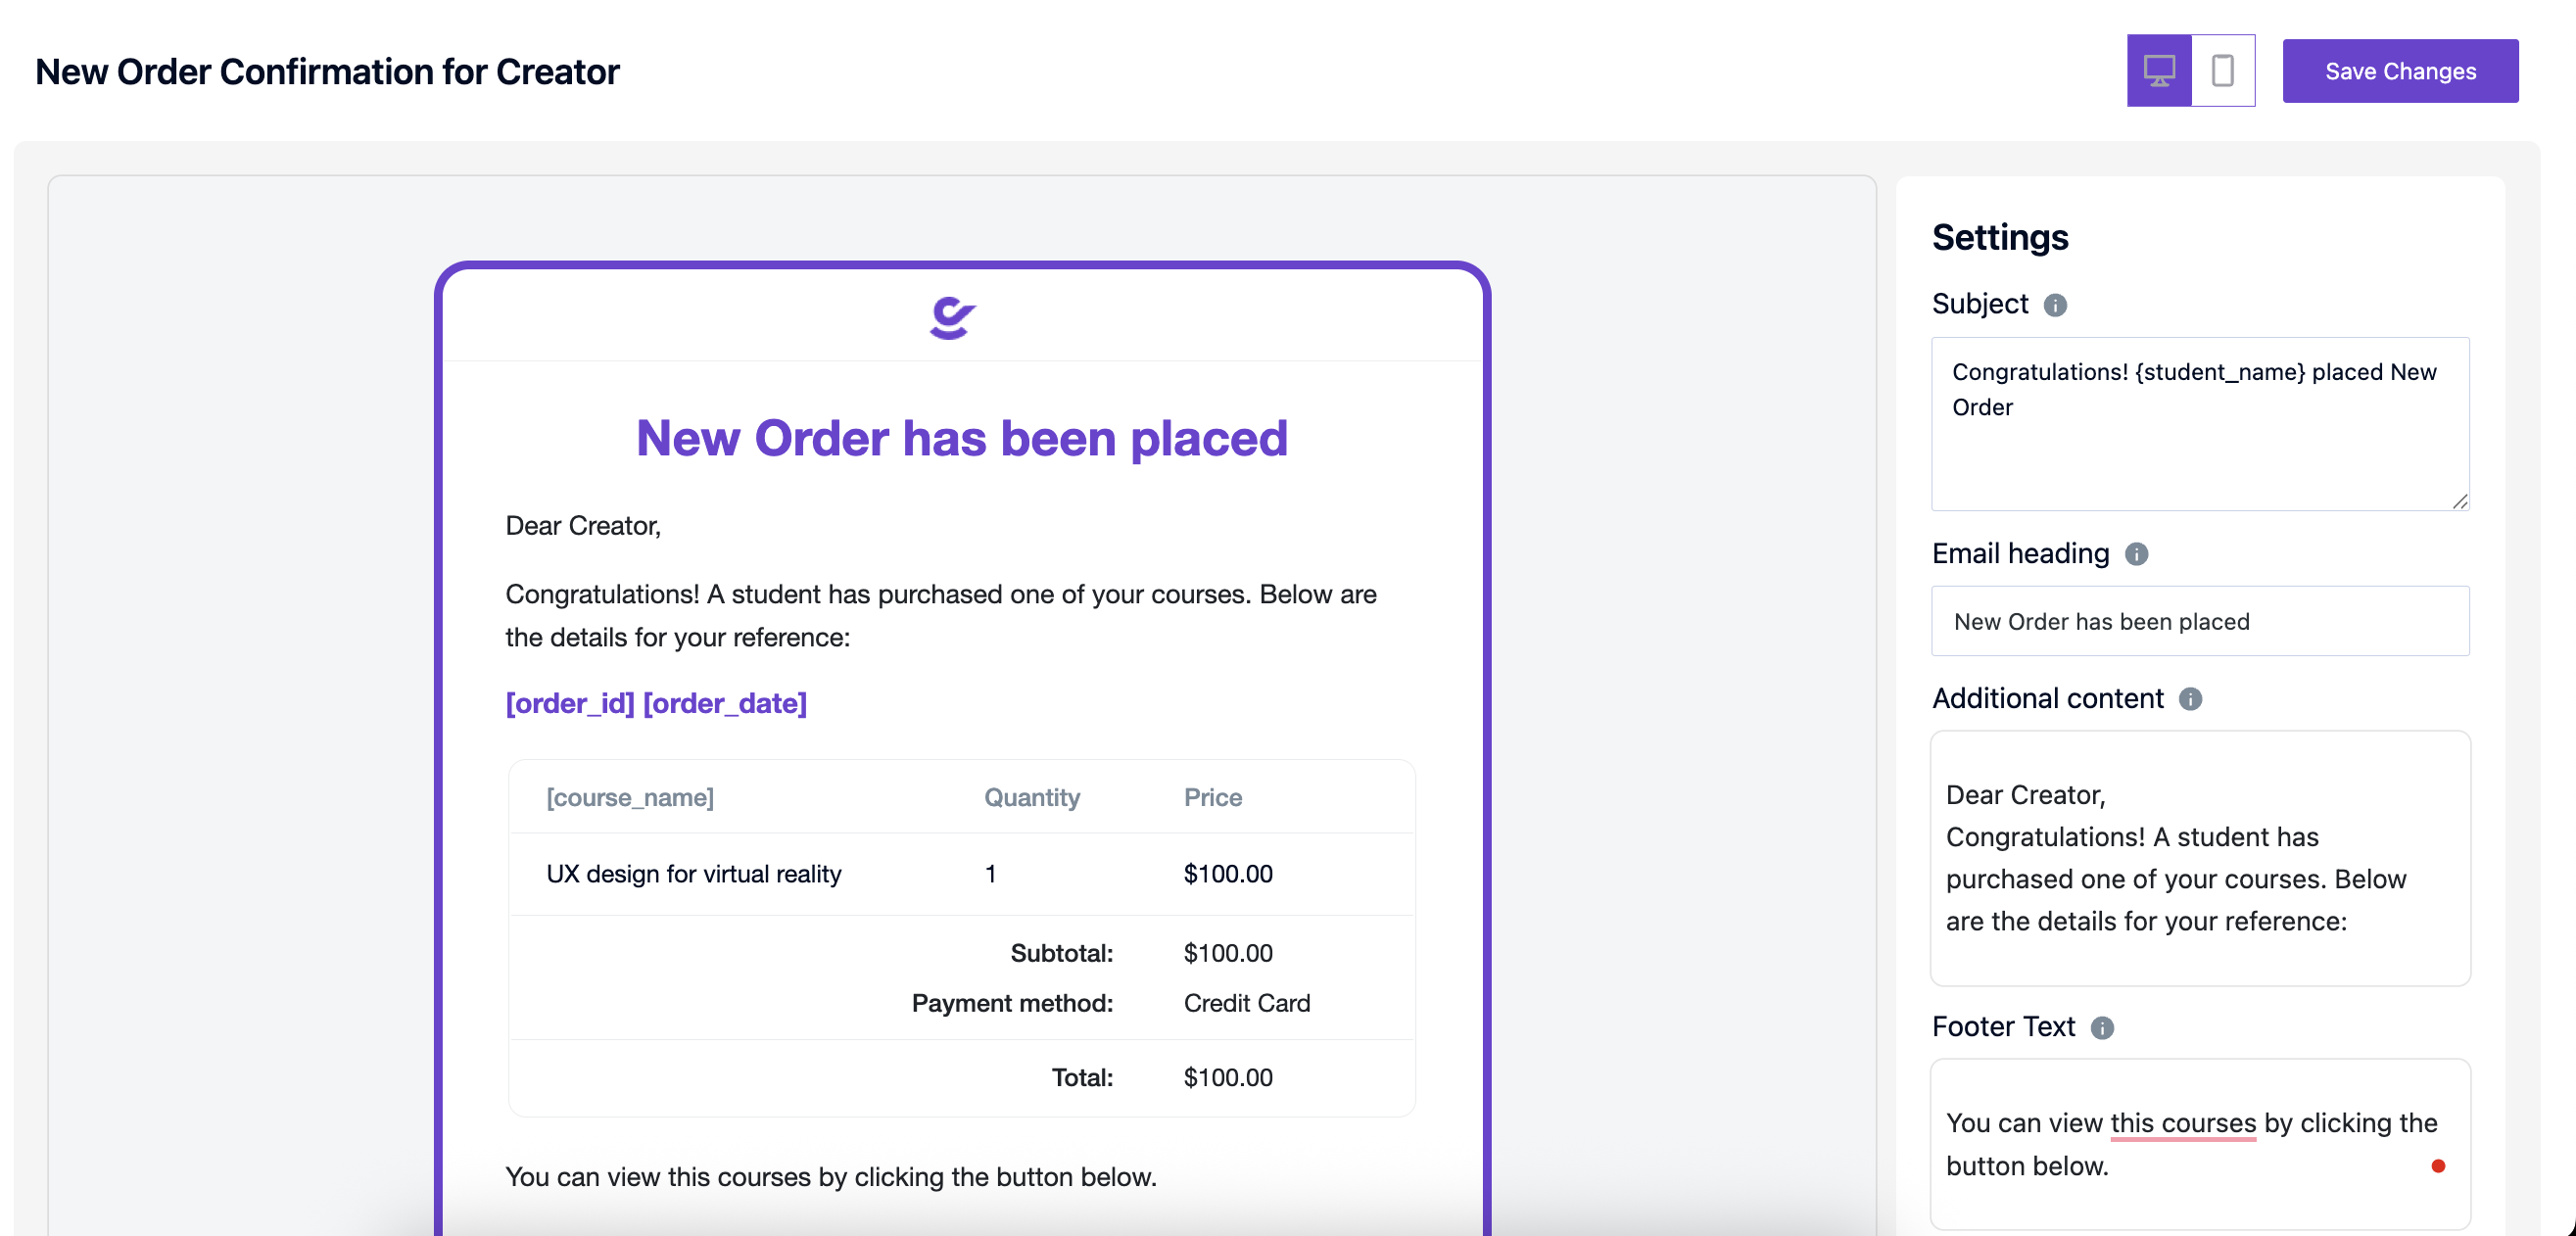Click the info icon next to Subject

[x=2056, y=305]
